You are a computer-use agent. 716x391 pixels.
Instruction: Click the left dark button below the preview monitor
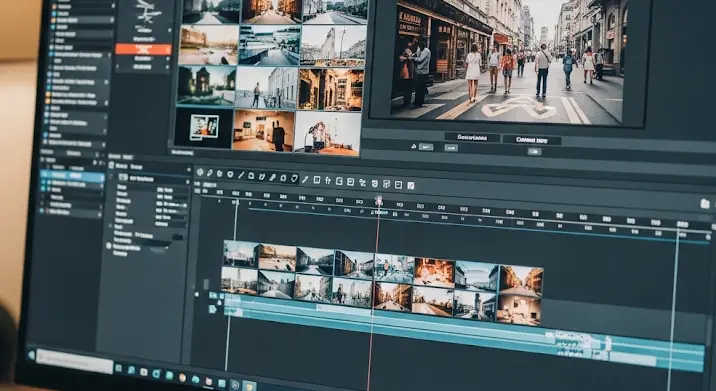(x=472, y=137)
